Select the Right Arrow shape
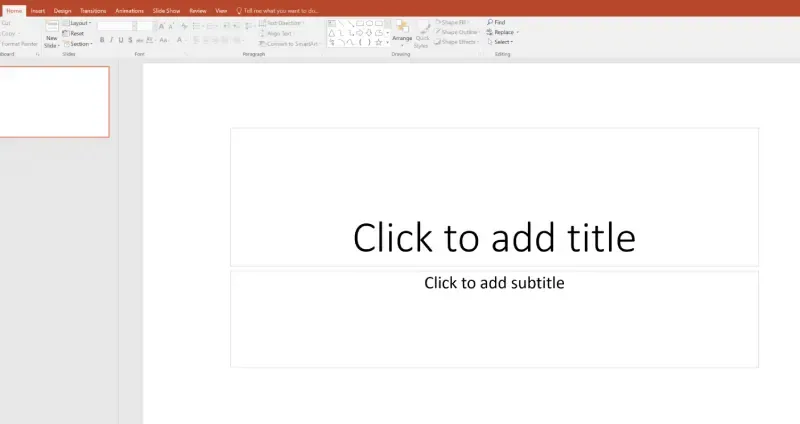The image size is (800, 424). (x=360, y=33)
